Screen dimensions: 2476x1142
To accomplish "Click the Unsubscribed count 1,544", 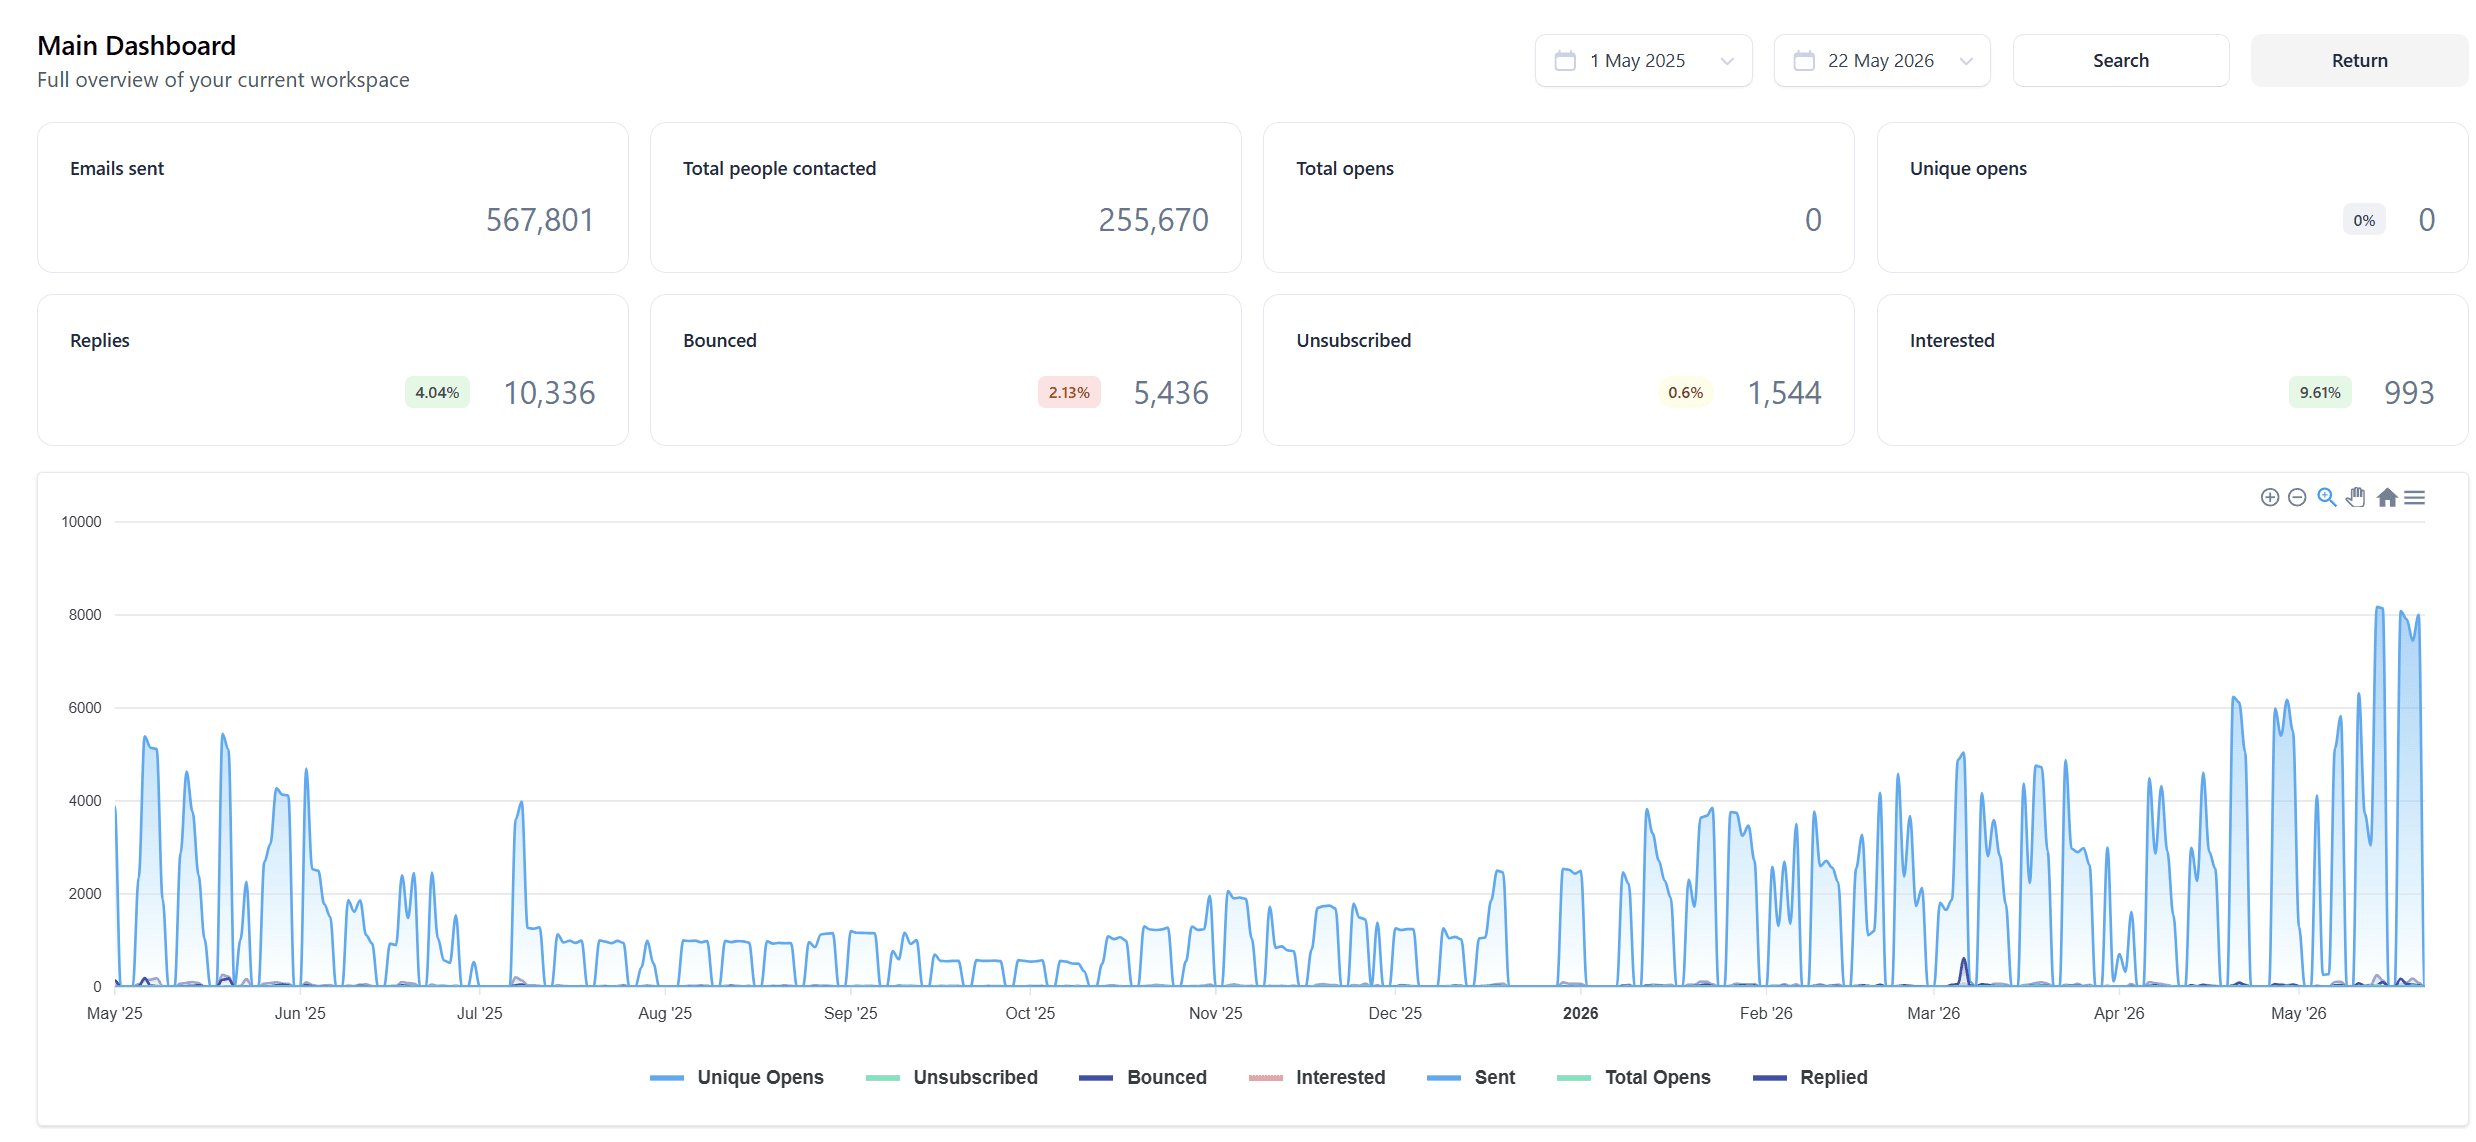I will [1784, 393].
